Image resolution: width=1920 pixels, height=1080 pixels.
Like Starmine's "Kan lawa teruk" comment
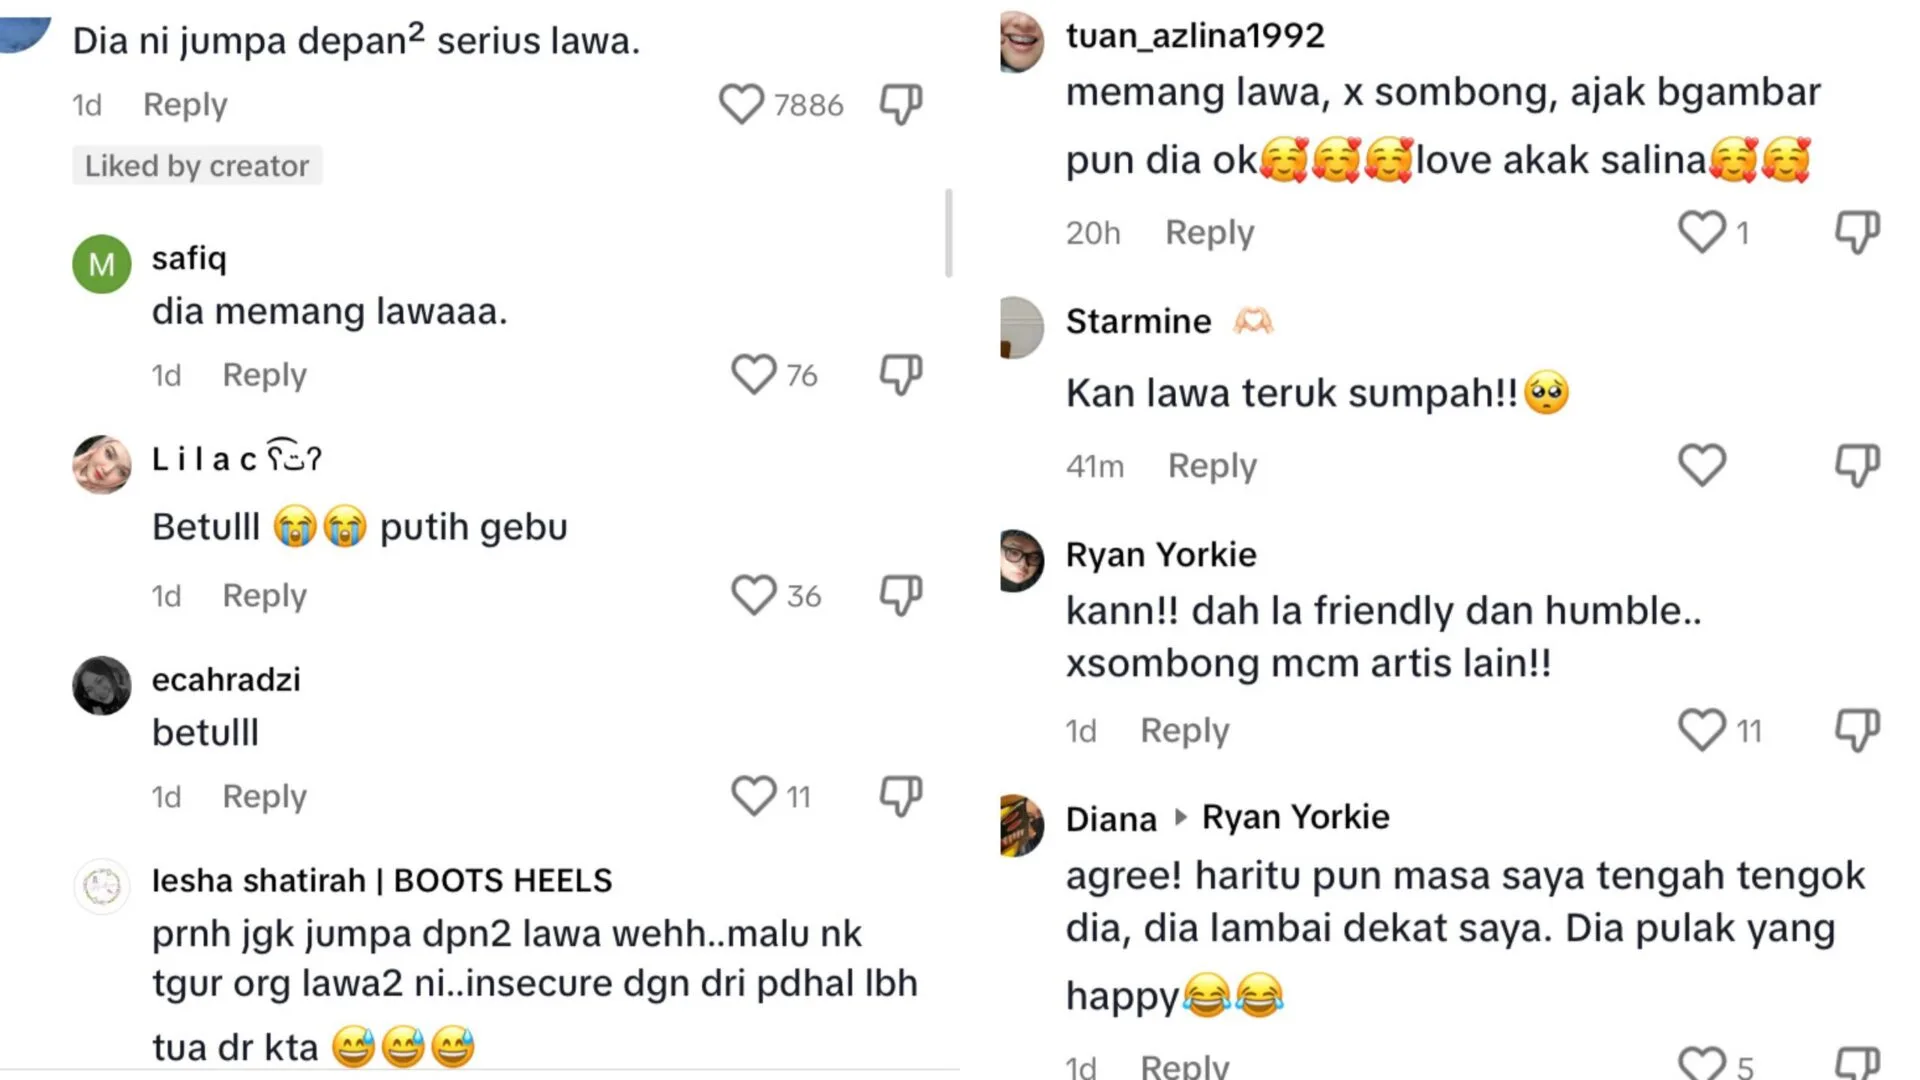[1701, 465]
